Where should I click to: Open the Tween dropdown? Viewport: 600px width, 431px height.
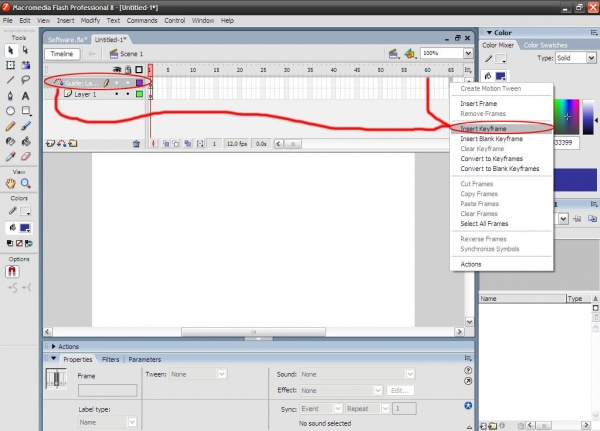coord(222,374)
